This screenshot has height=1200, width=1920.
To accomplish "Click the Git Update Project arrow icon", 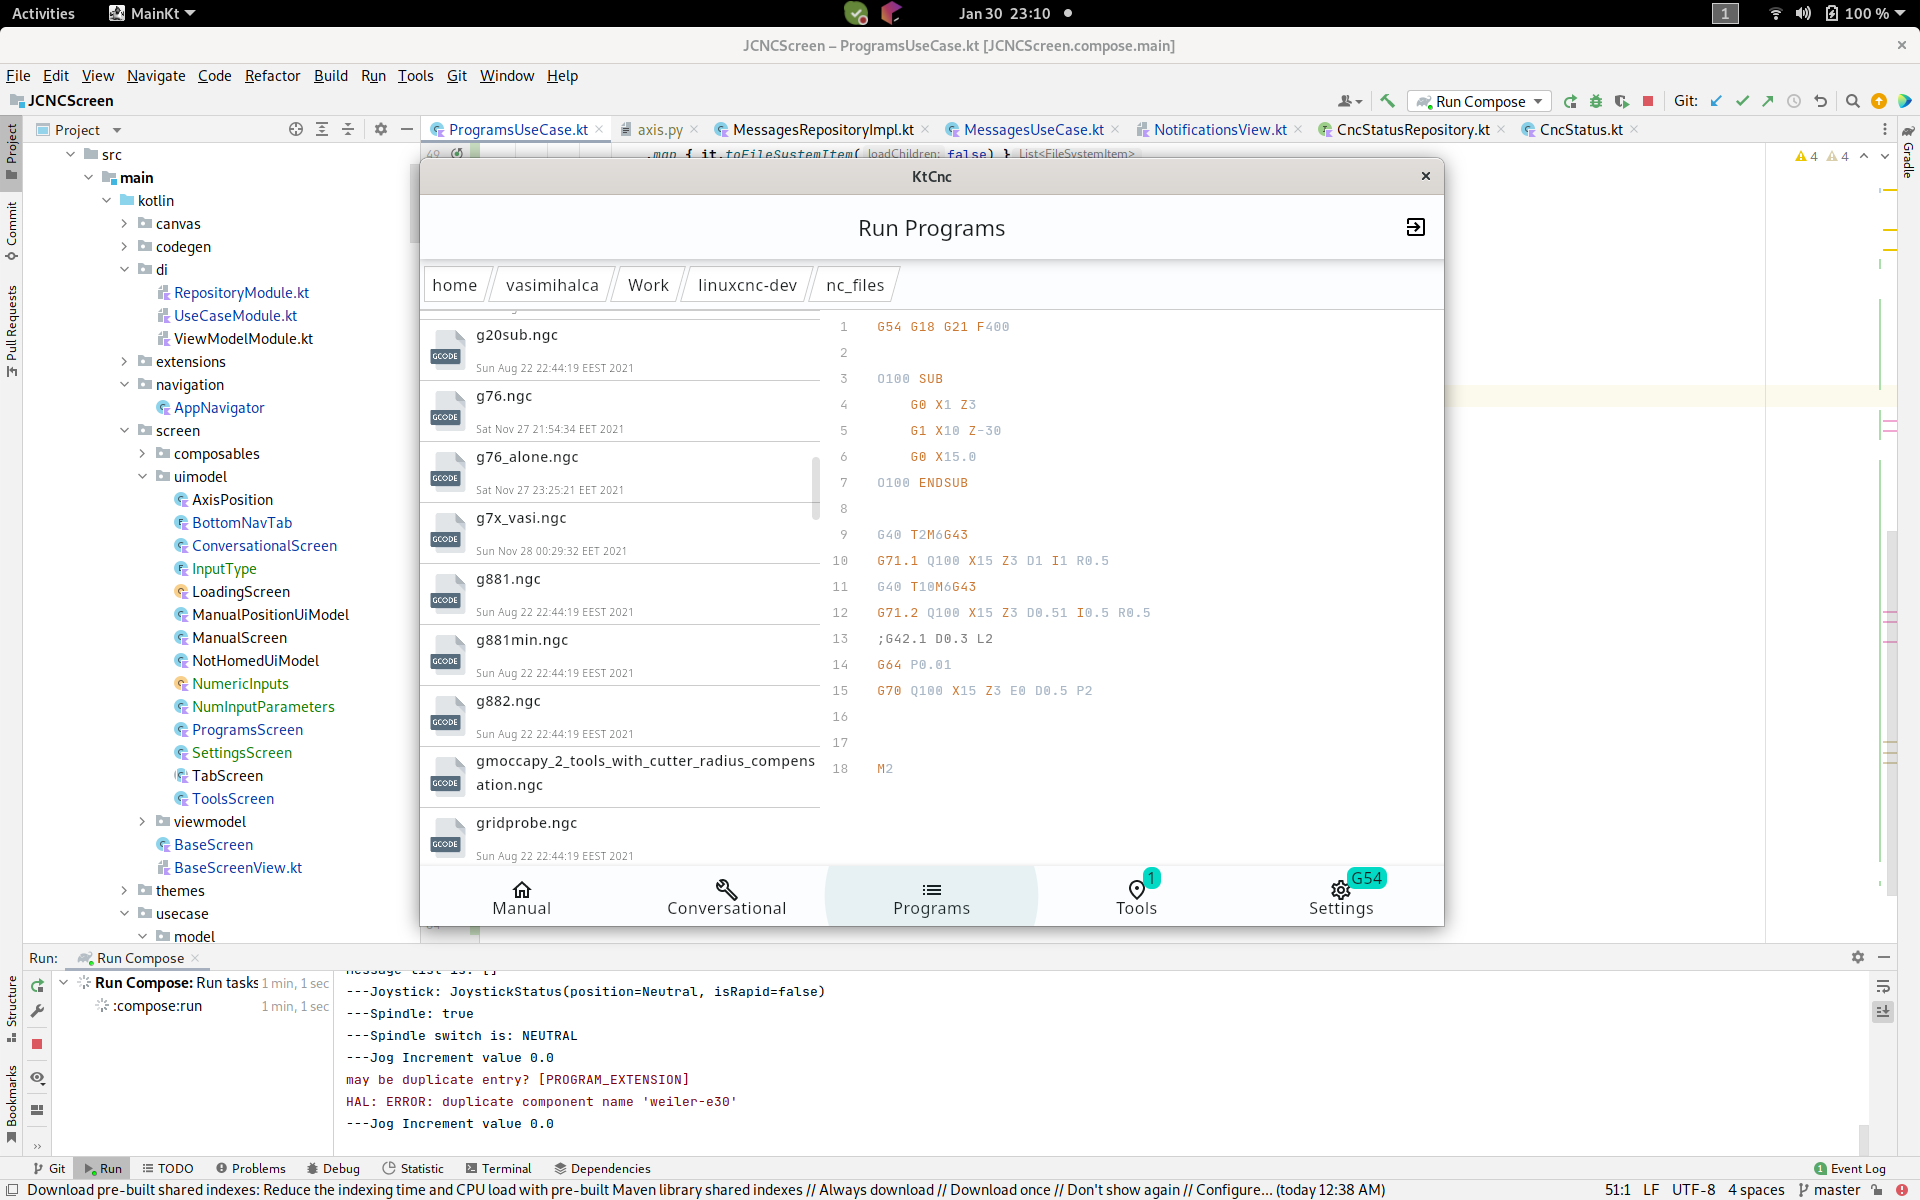I will (1716, 101).
